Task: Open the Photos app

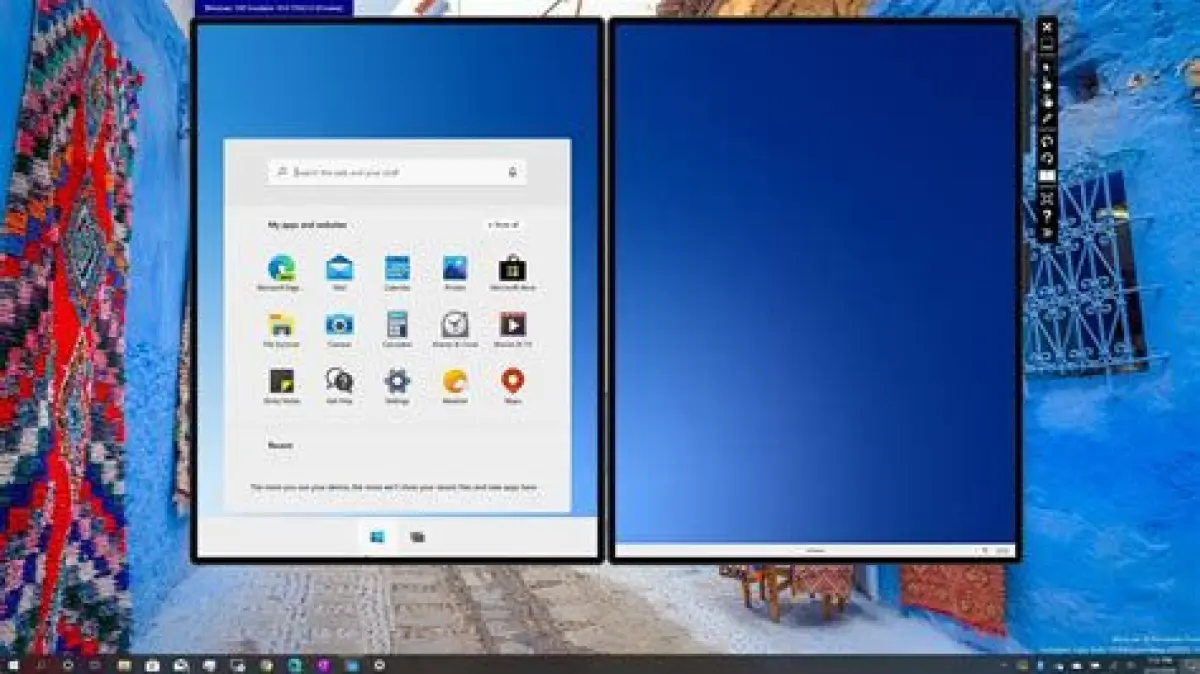Action: tap(455, 268)
